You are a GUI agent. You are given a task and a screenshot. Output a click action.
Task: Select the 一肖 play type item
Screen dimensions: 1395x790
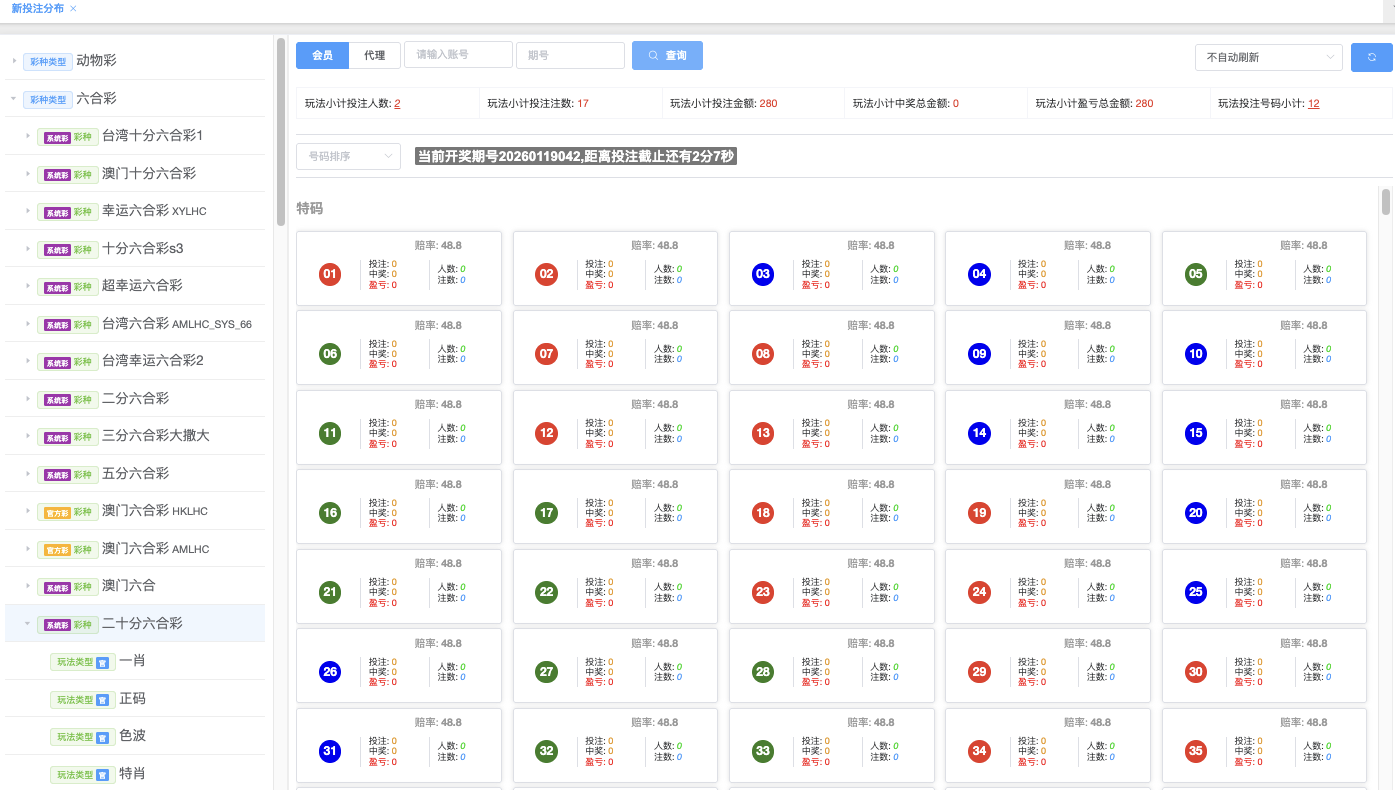pyautogui.click(x=132, y=661)
